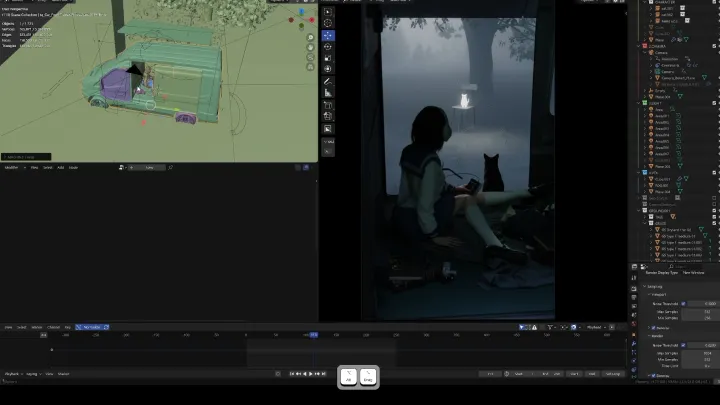Collapse the Sampling panel
The width and height of the screenshot is (720, 405).
644,287
